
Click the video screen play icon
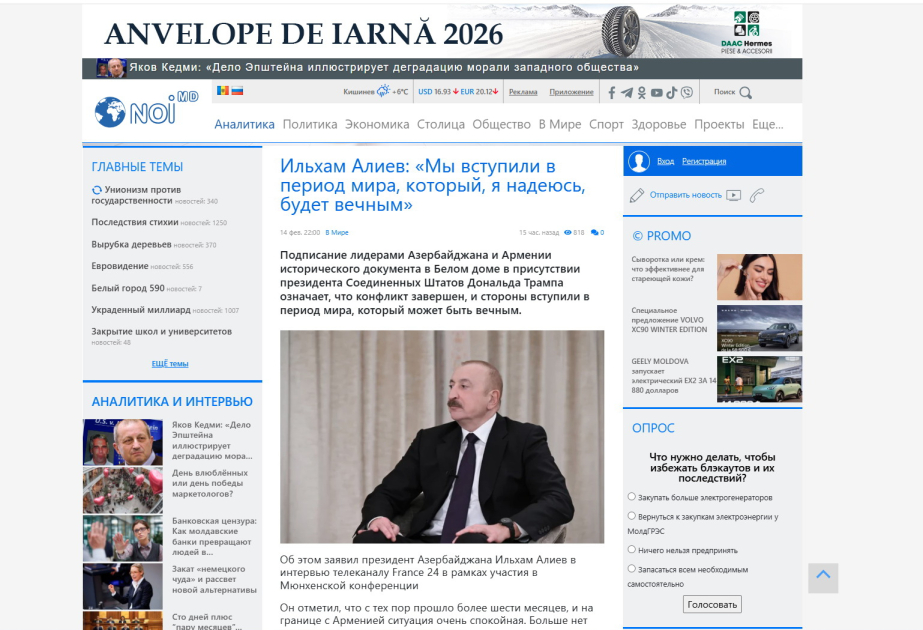click(734, 195)
